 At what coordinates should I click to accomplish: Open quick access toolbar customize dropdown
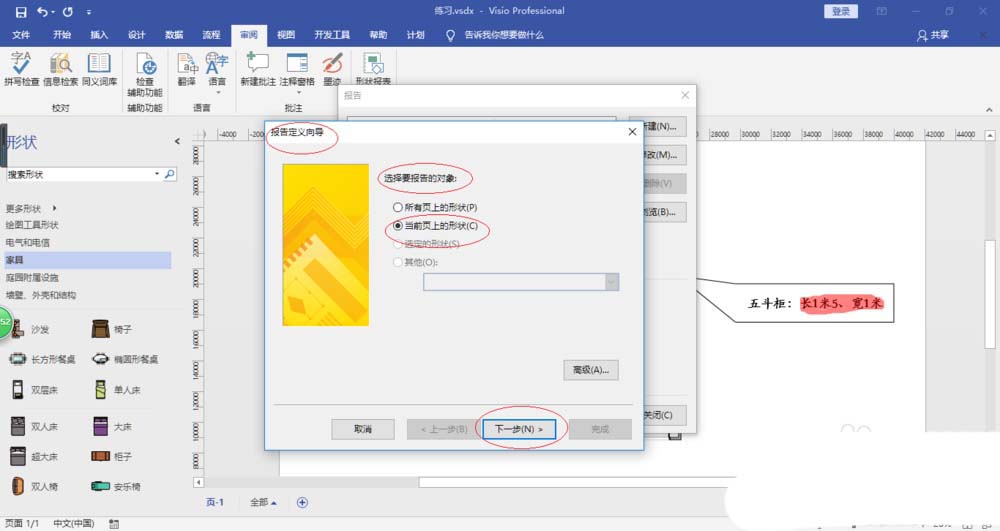pos(89,11)
